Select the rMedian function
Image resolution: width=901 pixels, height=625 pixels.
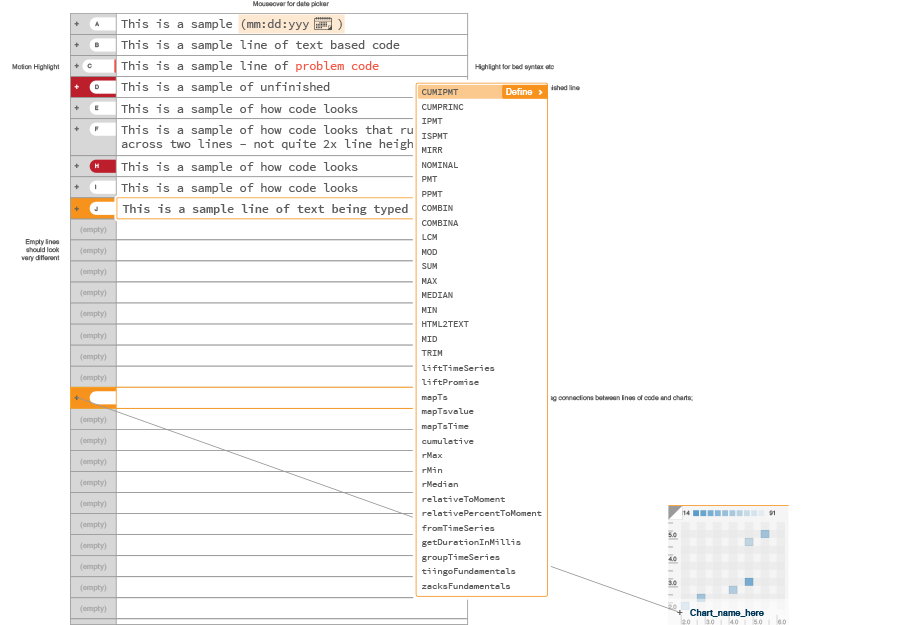(440, 484)
